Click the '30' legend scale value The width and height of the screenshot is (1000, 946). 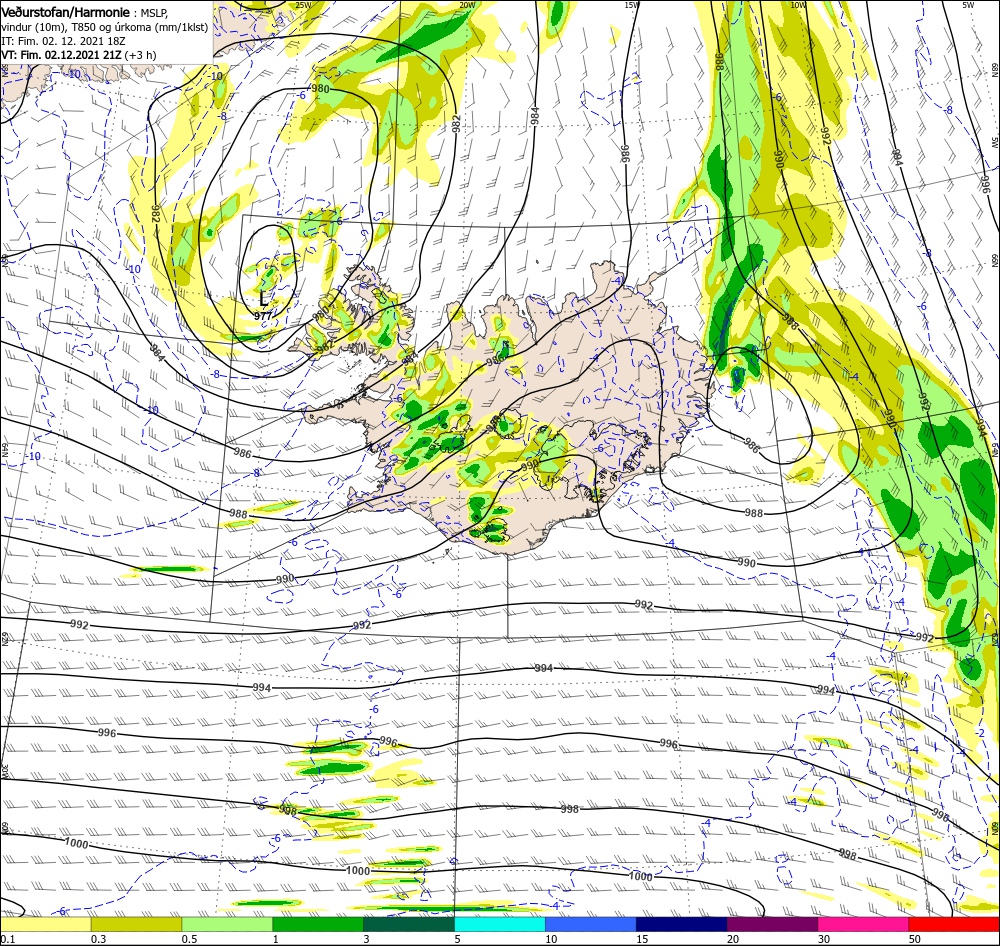click(824, 938)
